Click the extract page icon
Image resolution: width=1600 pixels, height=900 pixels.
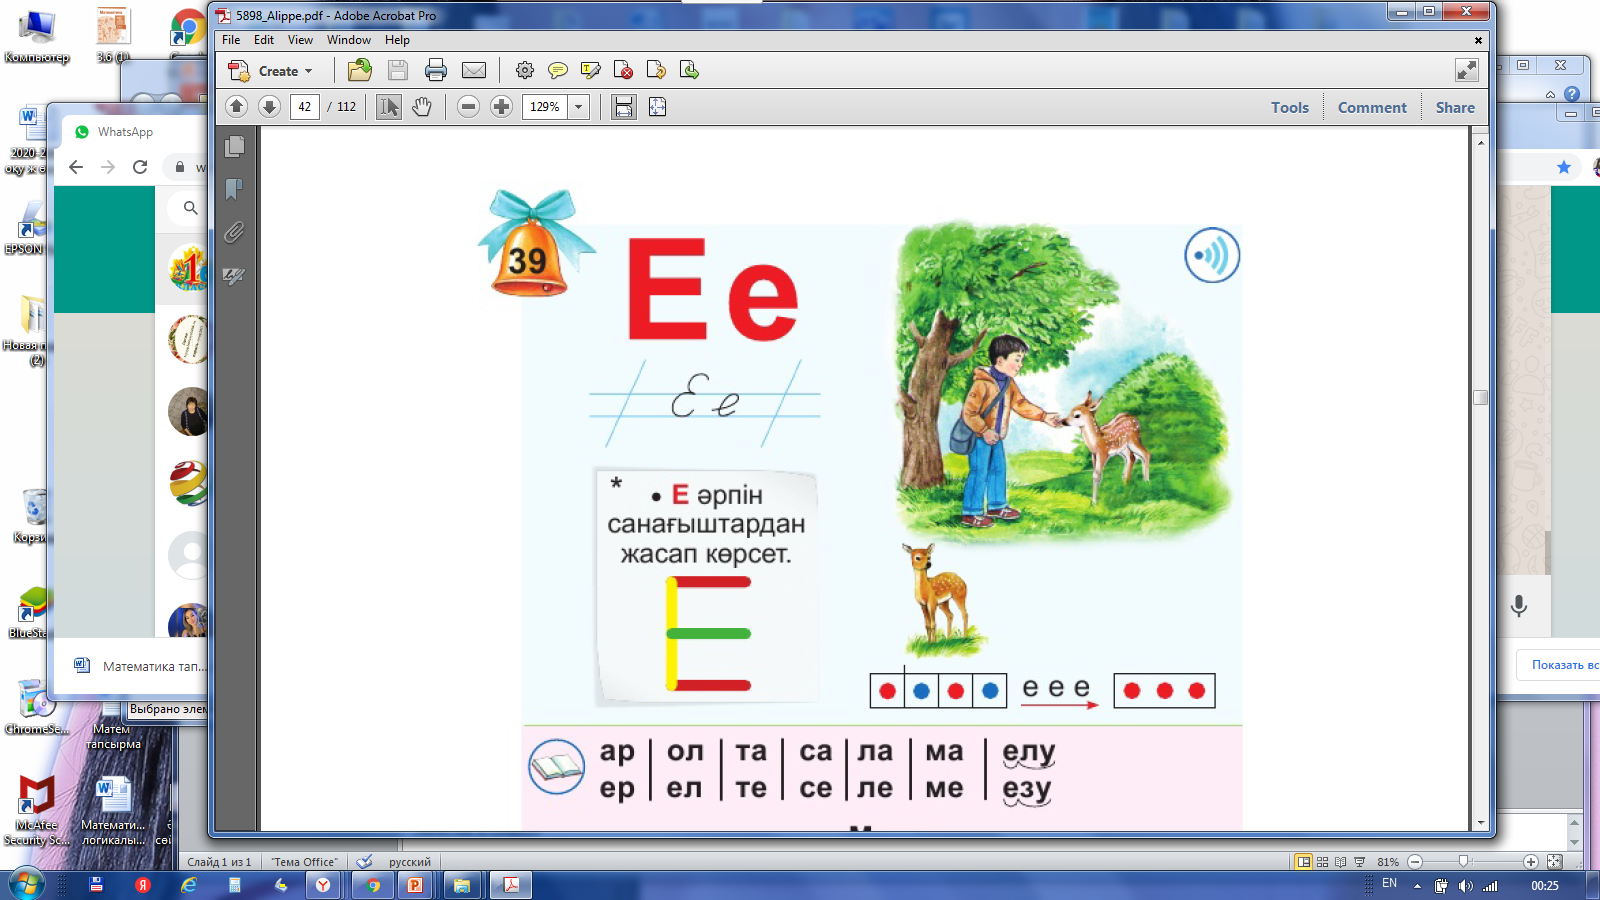click(689, 70)
